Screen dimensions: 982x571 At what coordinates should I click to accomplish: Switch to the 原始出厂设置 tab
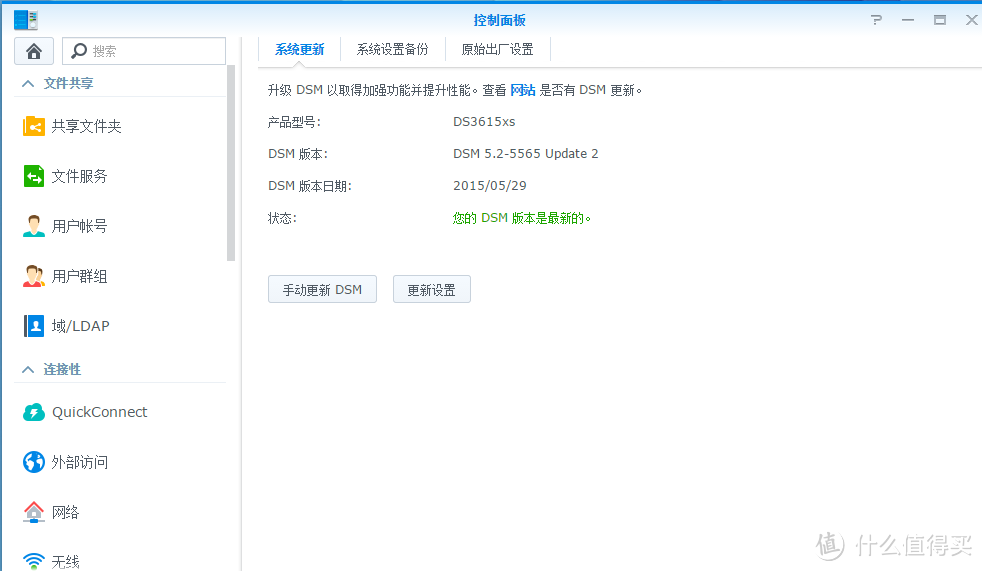(498, 49)
